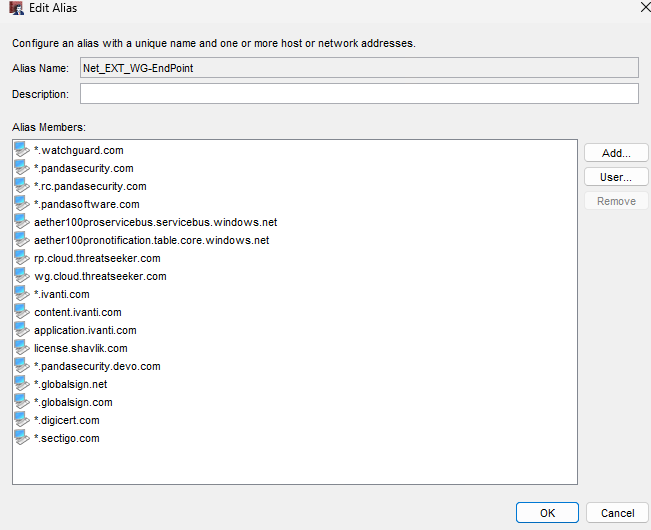This screenshot has height=530, width=651.
Task: Click the host icon next to rp.cloud.threatseeker.com
Action: [22, 258]
